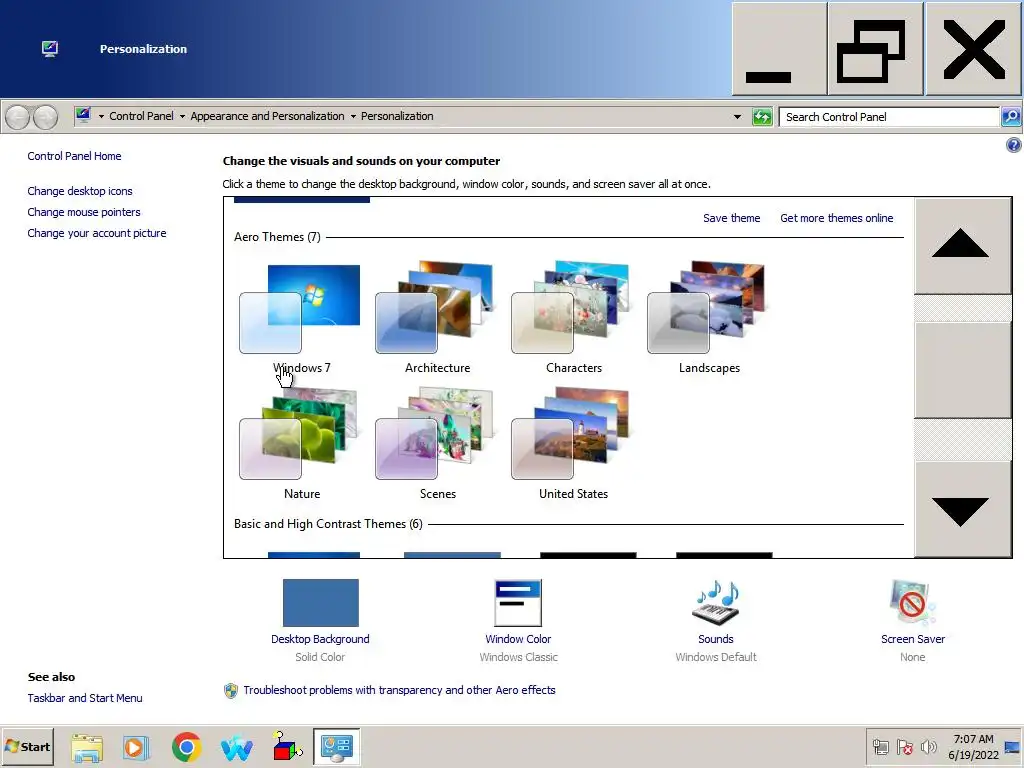Click the green refresh address button
The width and height of the screenshot is (1024, 768).
[x=762, y=117]
